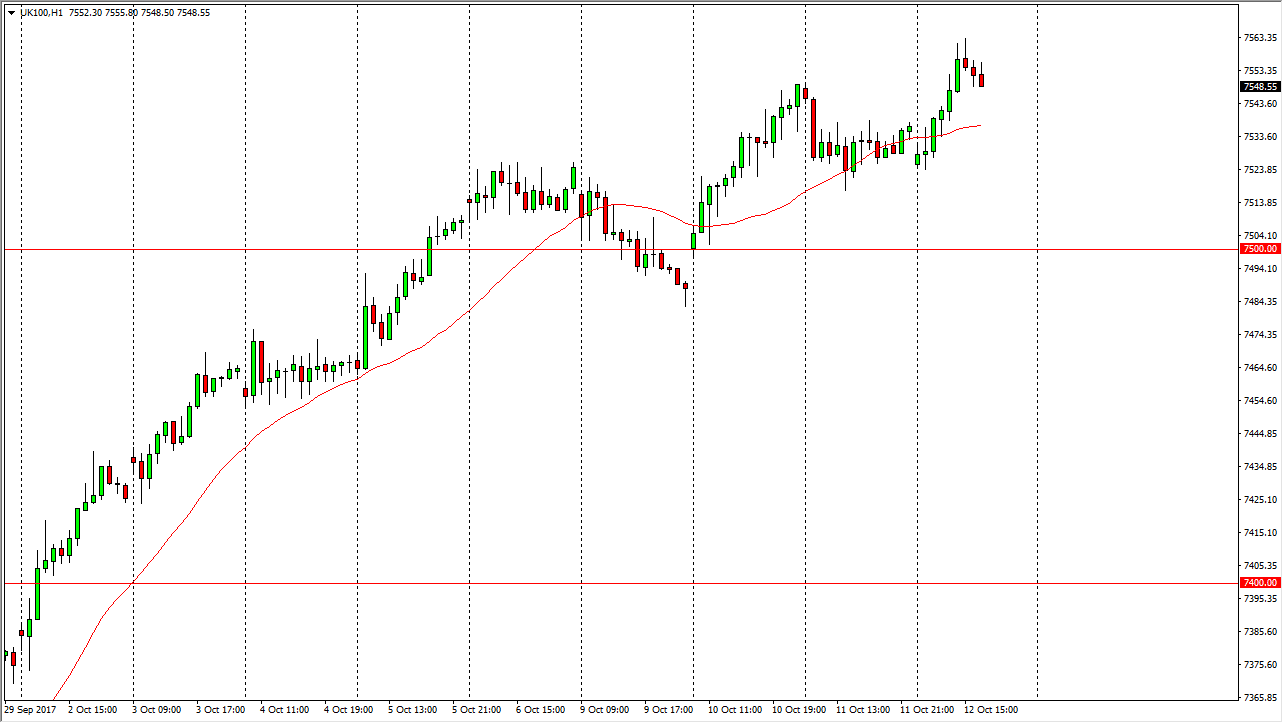
Task: Click the 11 Oct 13:00 time label
Action: [864, 710]
